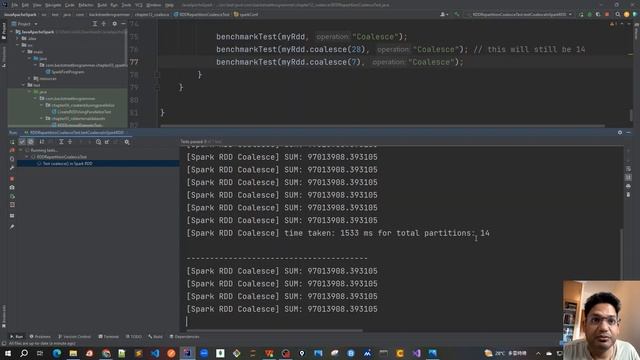
Task: Open the Navigate menu
Action: point(53,5)
